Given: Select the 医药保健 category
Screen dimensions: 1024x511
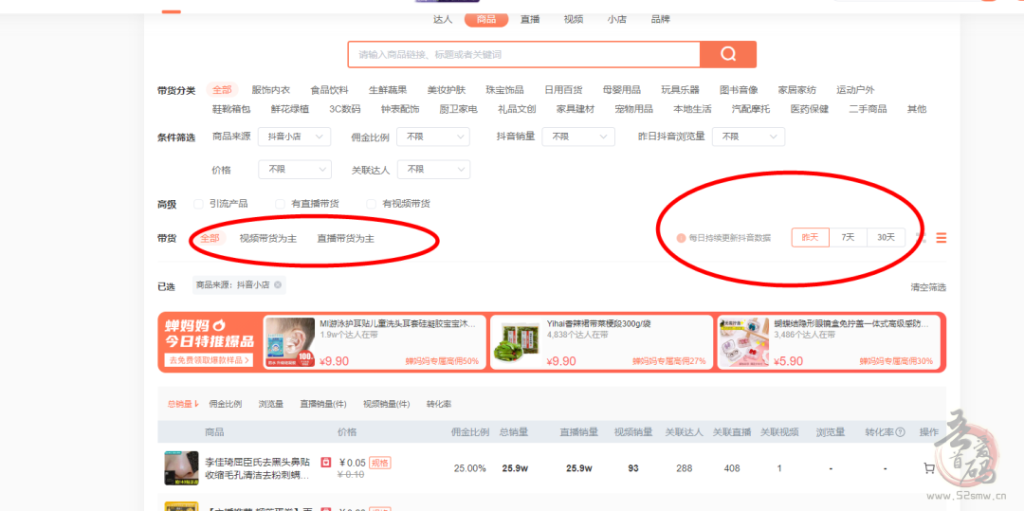Looking at the screenshot, I should tap(809, 109).
